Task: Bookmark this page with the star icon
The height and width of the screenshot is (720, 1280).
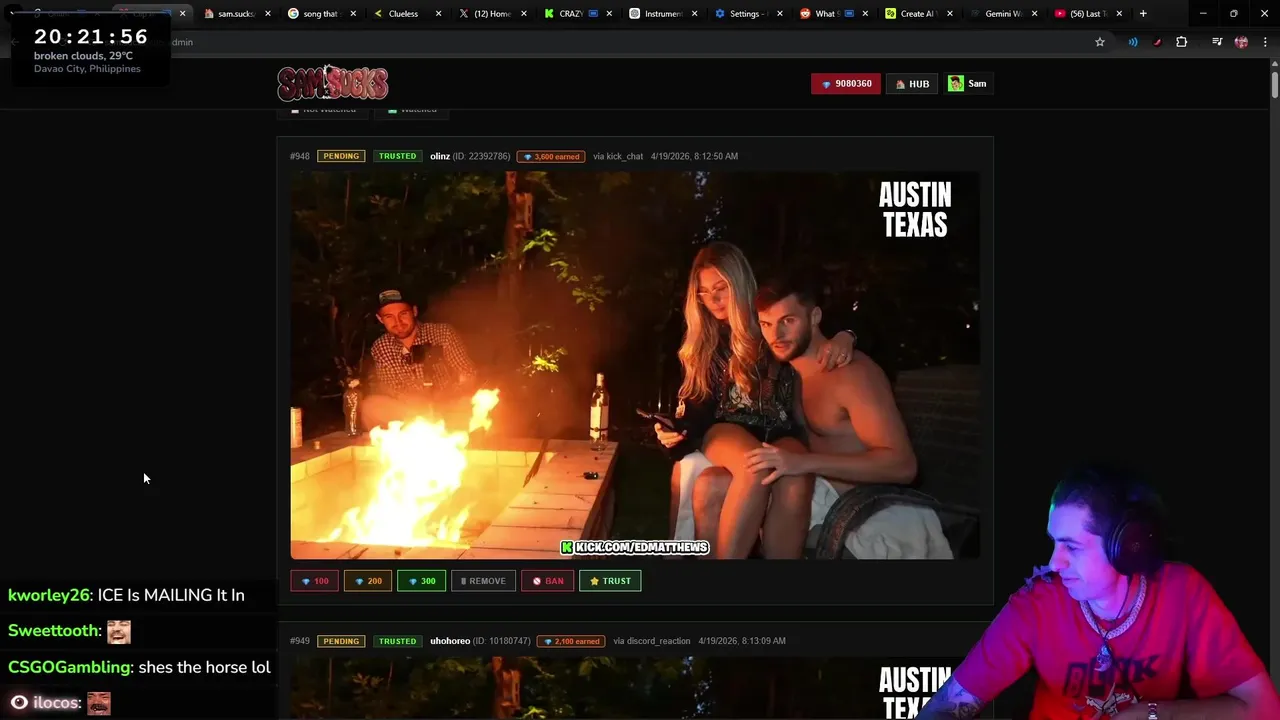Action: 1100,42
